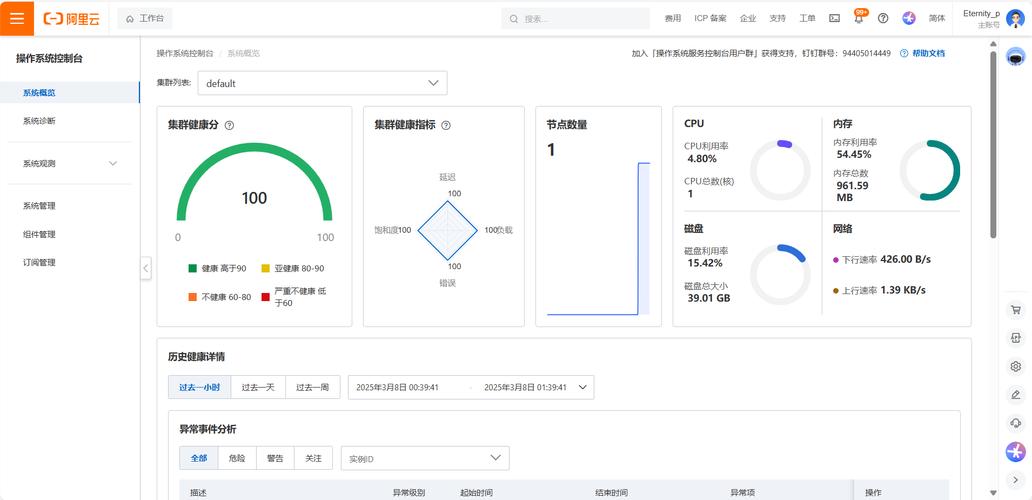Click the top search input field
Screen dimensions: 1032x500
point(575,18)
